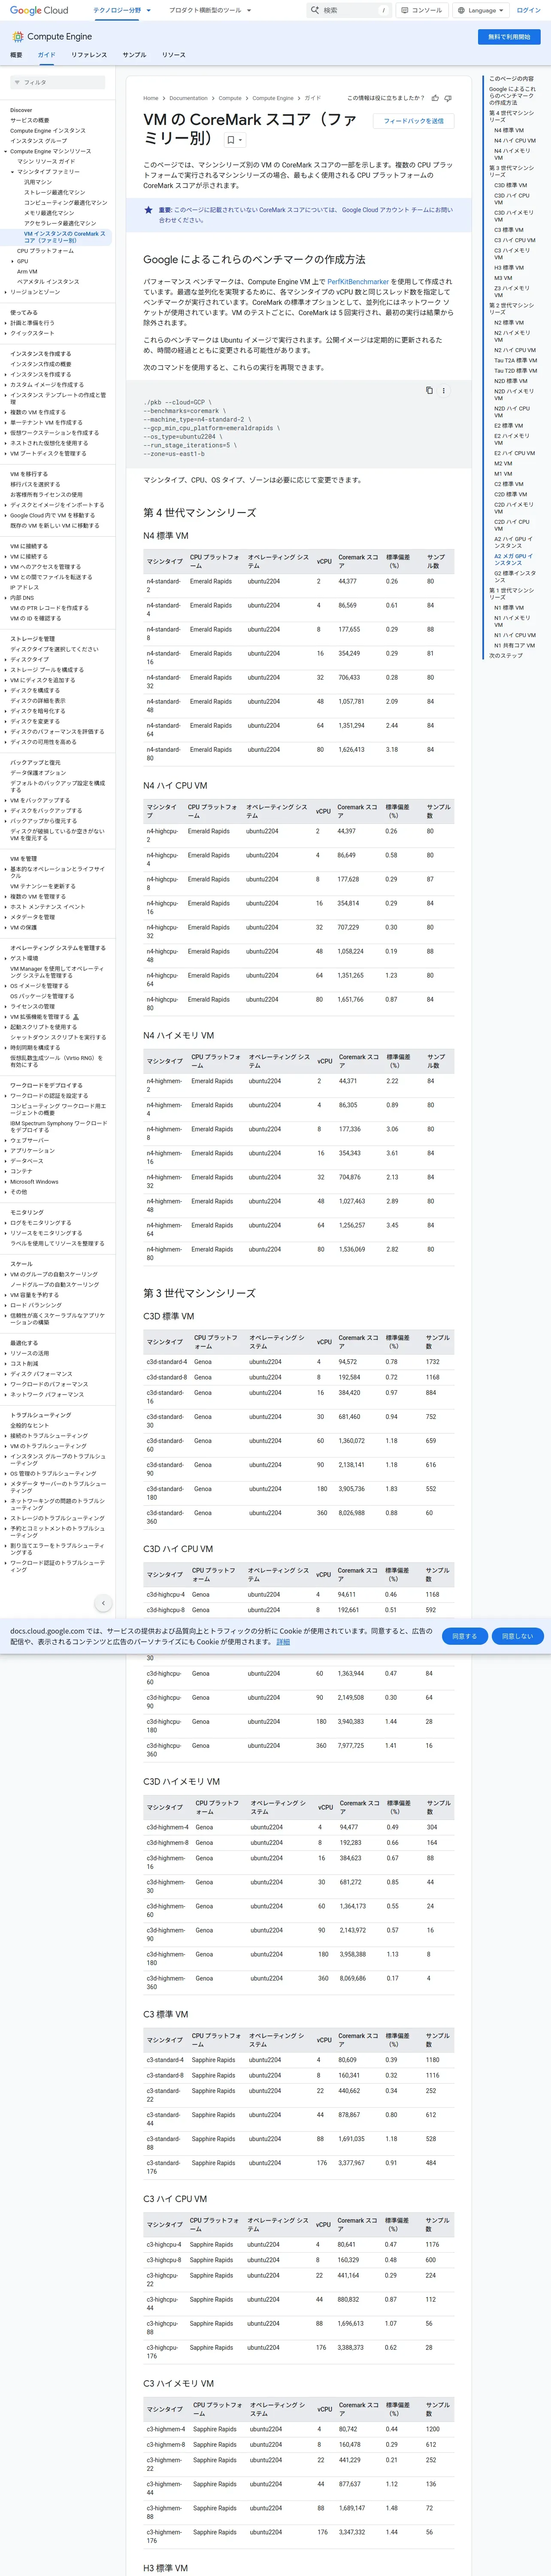Switch to the リファレンス tab
This screenshot has width=551, height=2576.
click(89, 55)
